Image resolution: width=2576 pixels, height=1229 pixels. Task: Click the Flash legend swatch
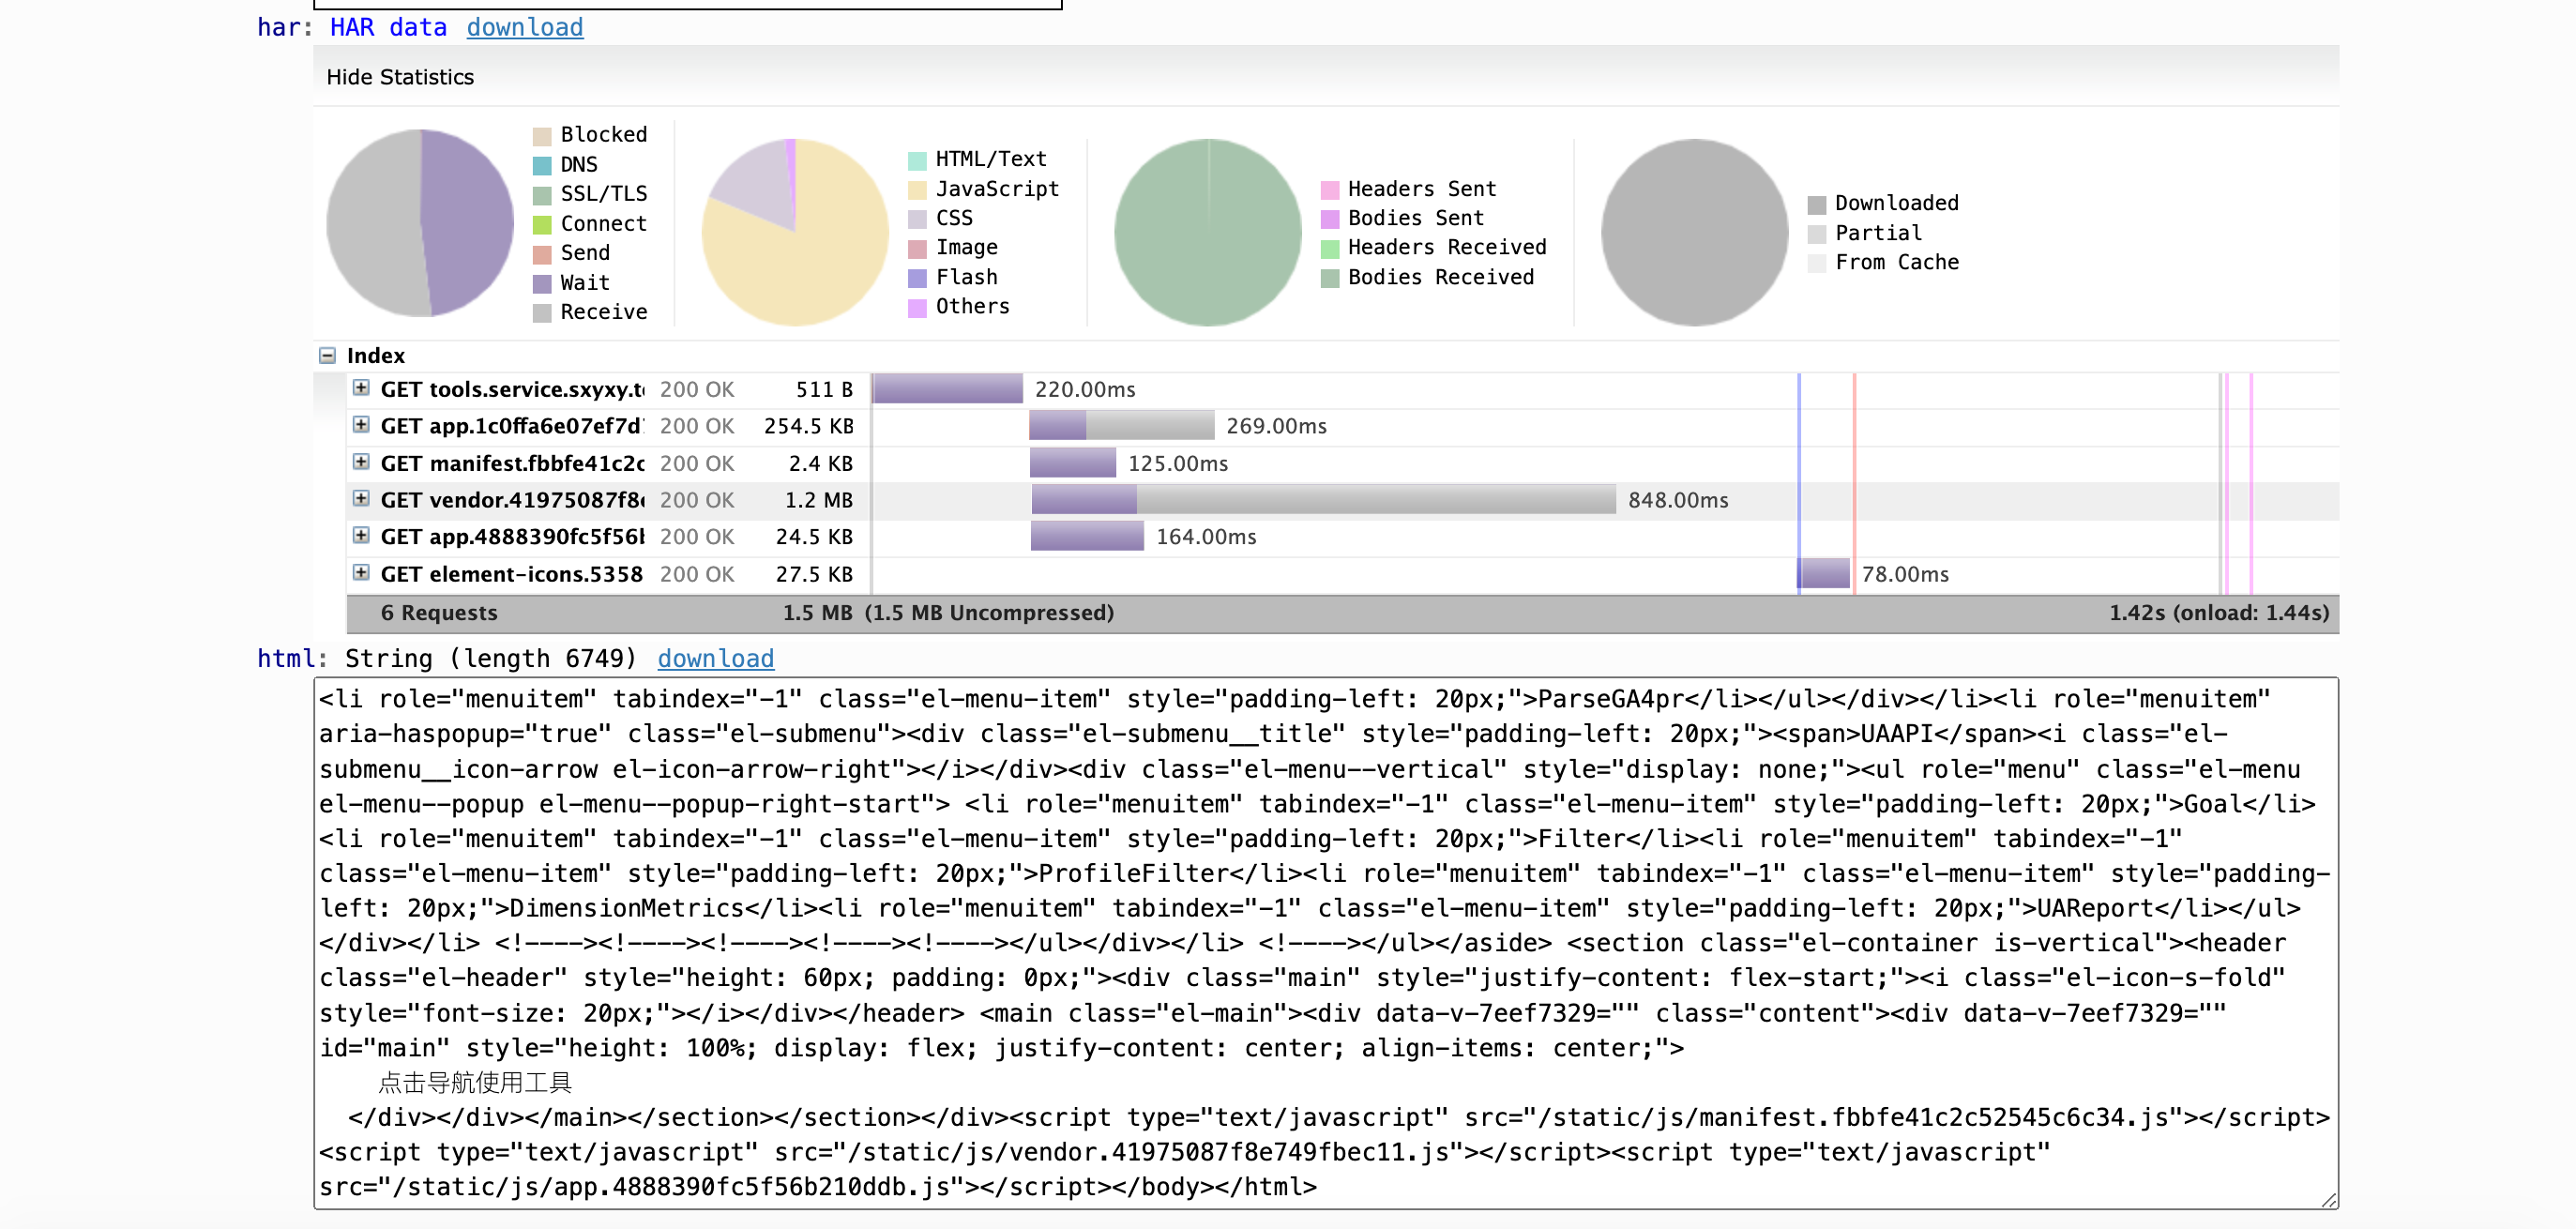pos(917,278)
